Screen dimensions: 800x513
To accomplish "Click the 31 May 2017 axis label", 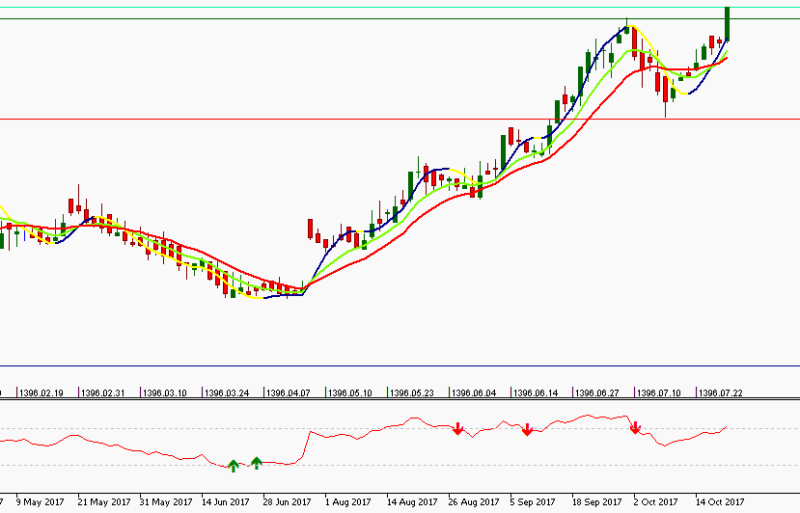I will (x=166, y=502).
